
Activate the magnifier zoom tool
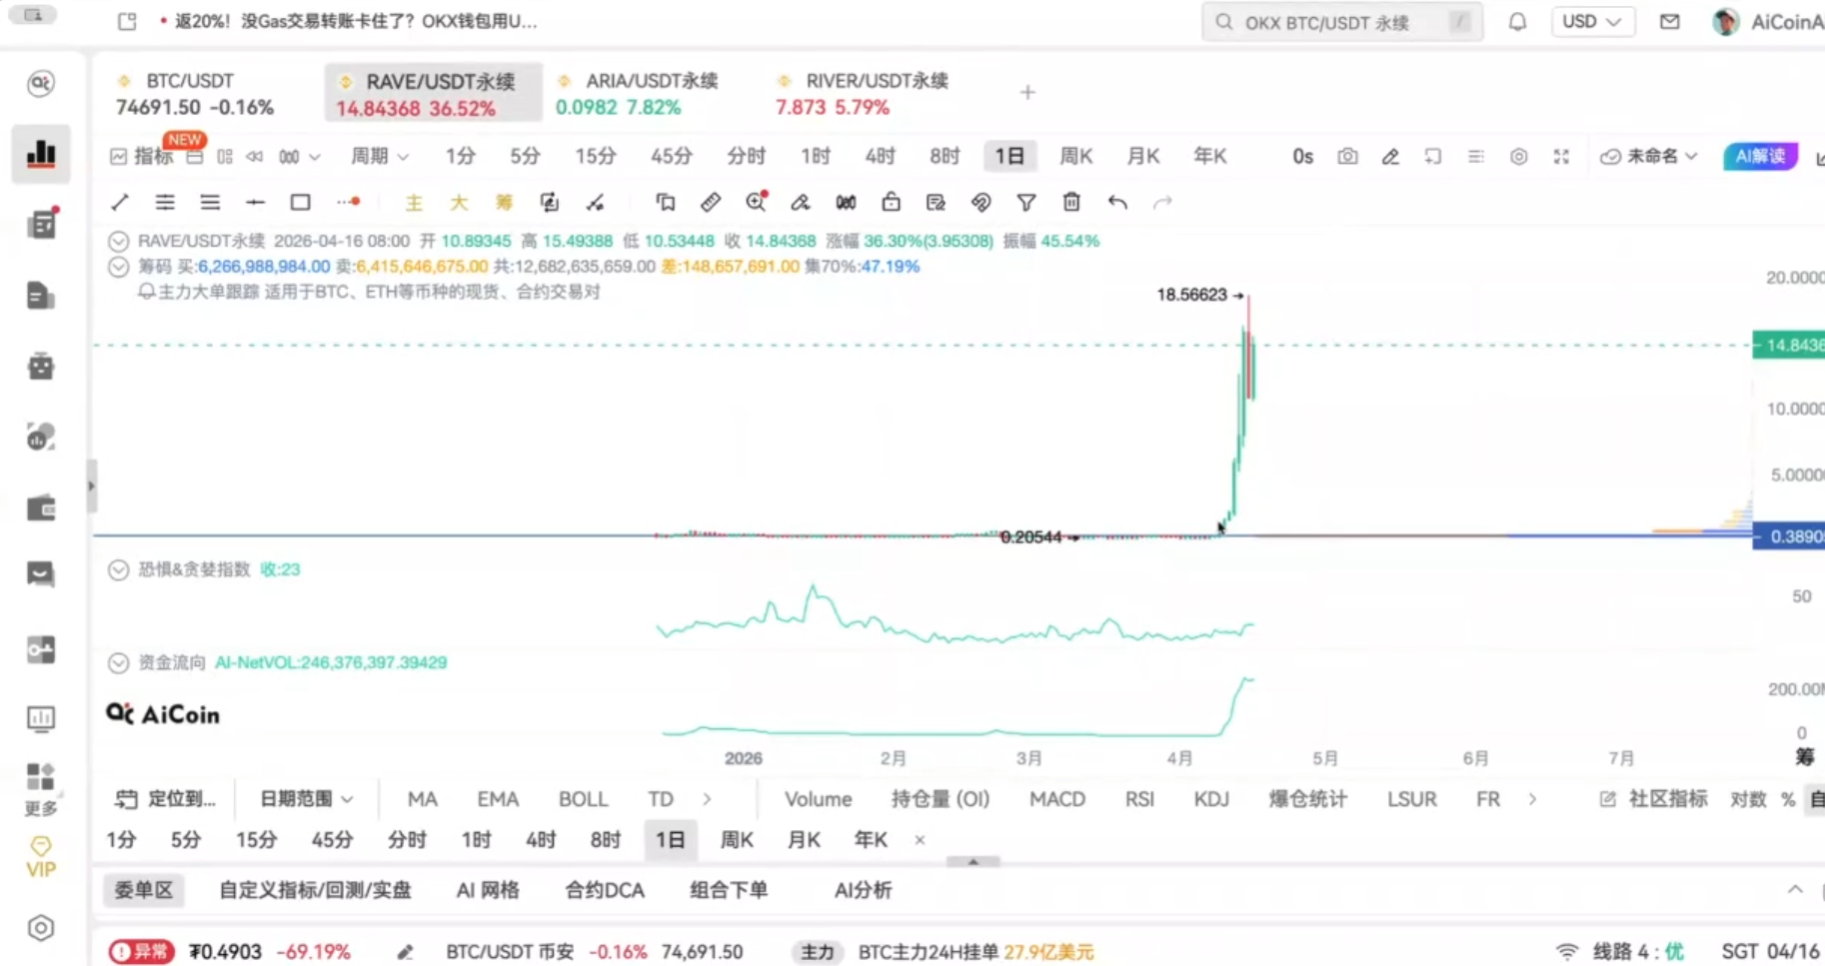coord(756,202)
